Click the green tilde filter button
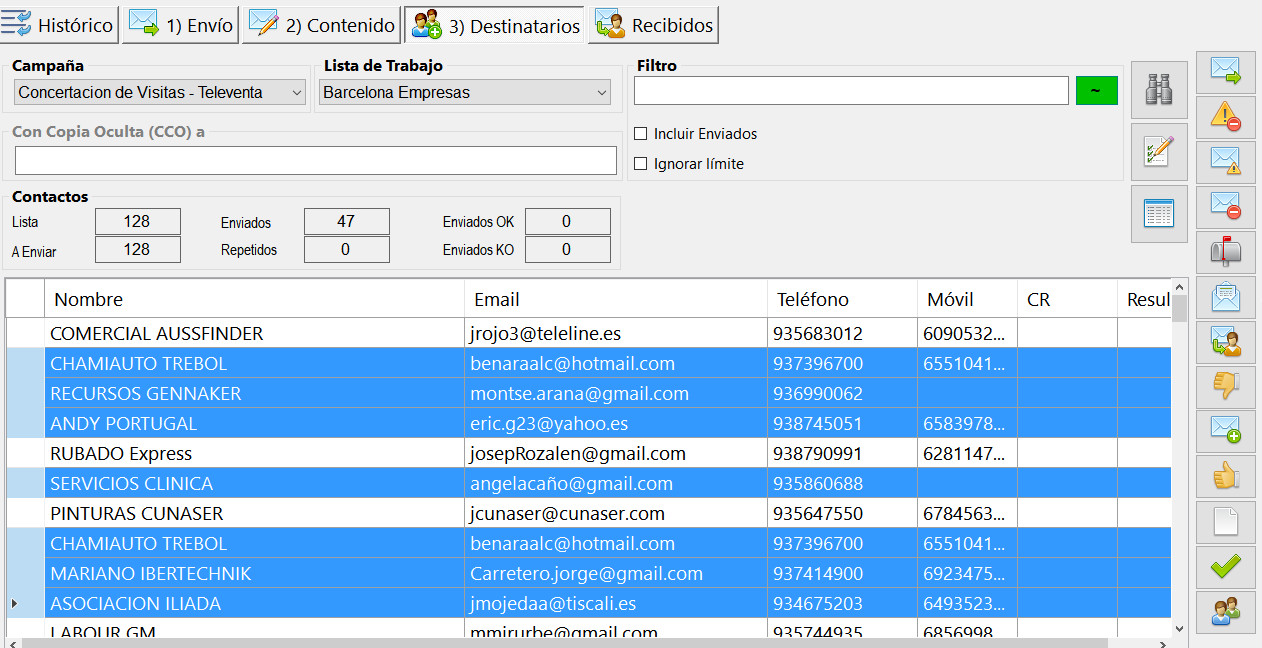Viewport: 1262px width, 648px height. click(x=1096, y=91)
